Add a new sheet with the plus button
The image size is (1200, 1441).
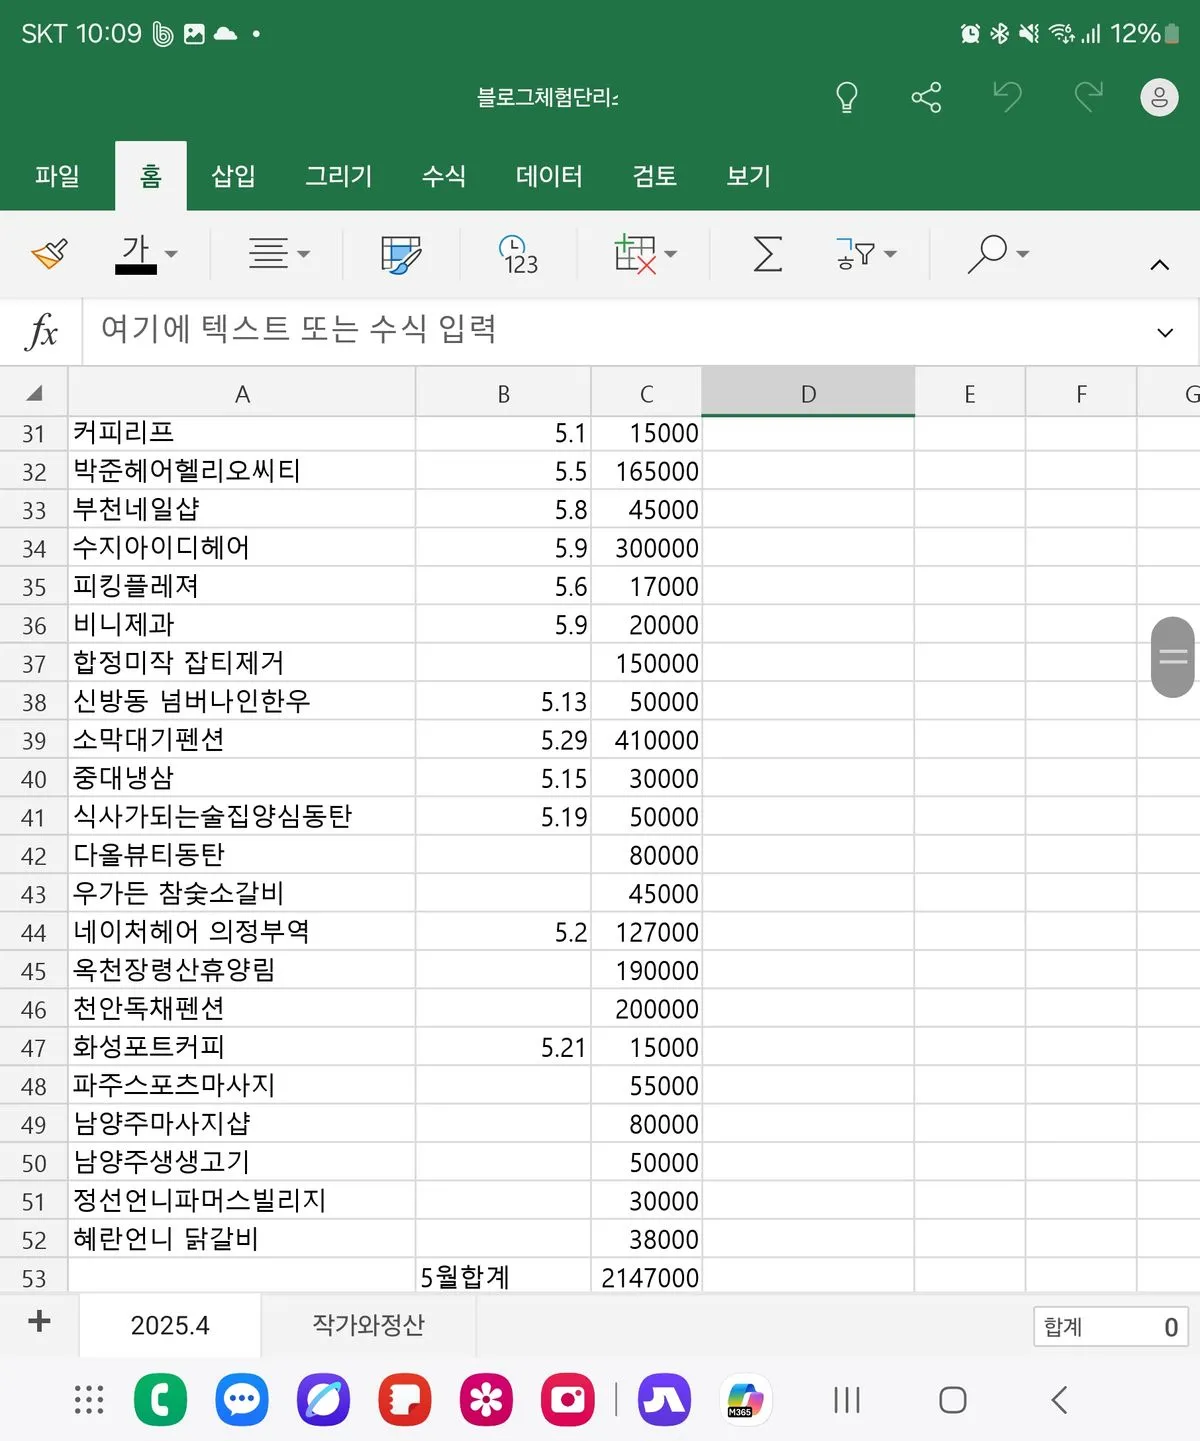(38, 1322)
